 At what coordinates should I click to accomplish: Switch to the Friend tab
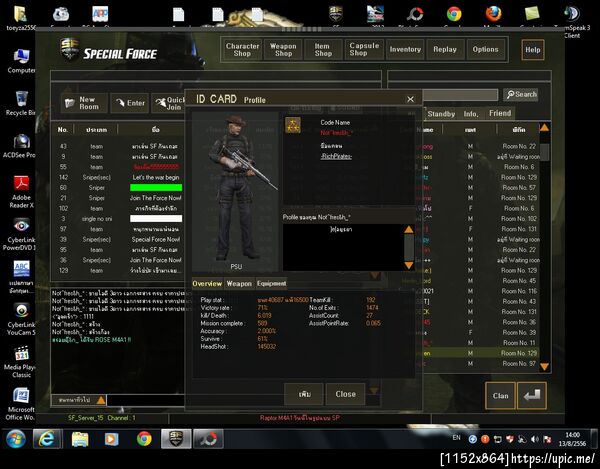coord(500,113)
